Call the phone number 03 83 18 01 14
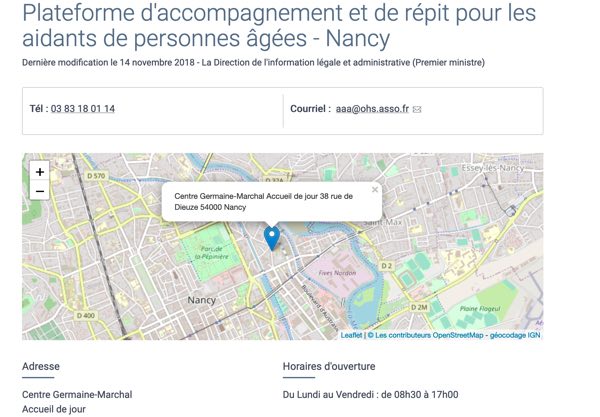The width and height of the screenshot is (600, 417). click(83, 109)
